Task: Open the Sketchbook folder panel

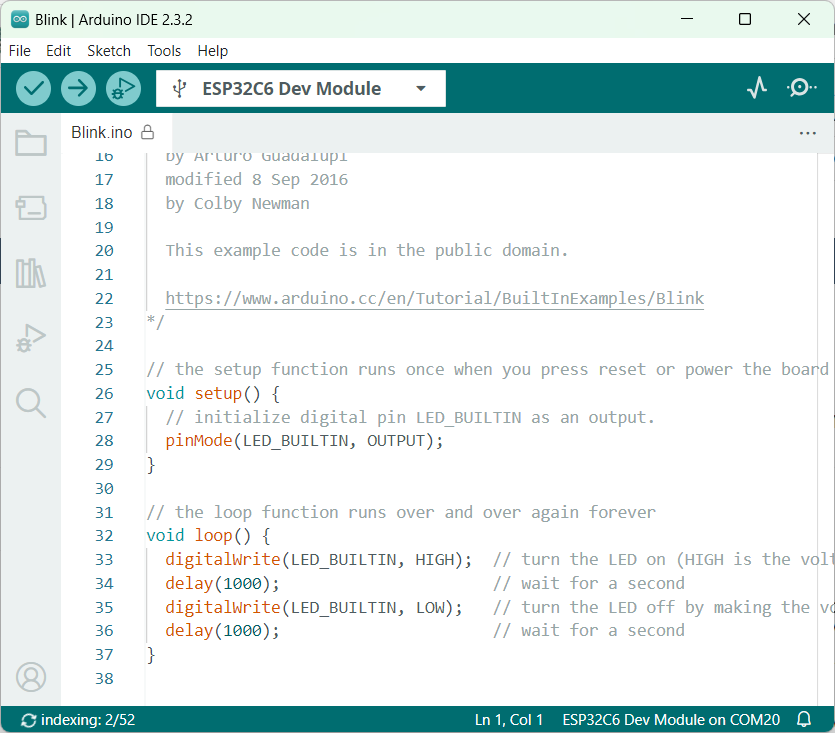Action: click(x=31, y=143)
